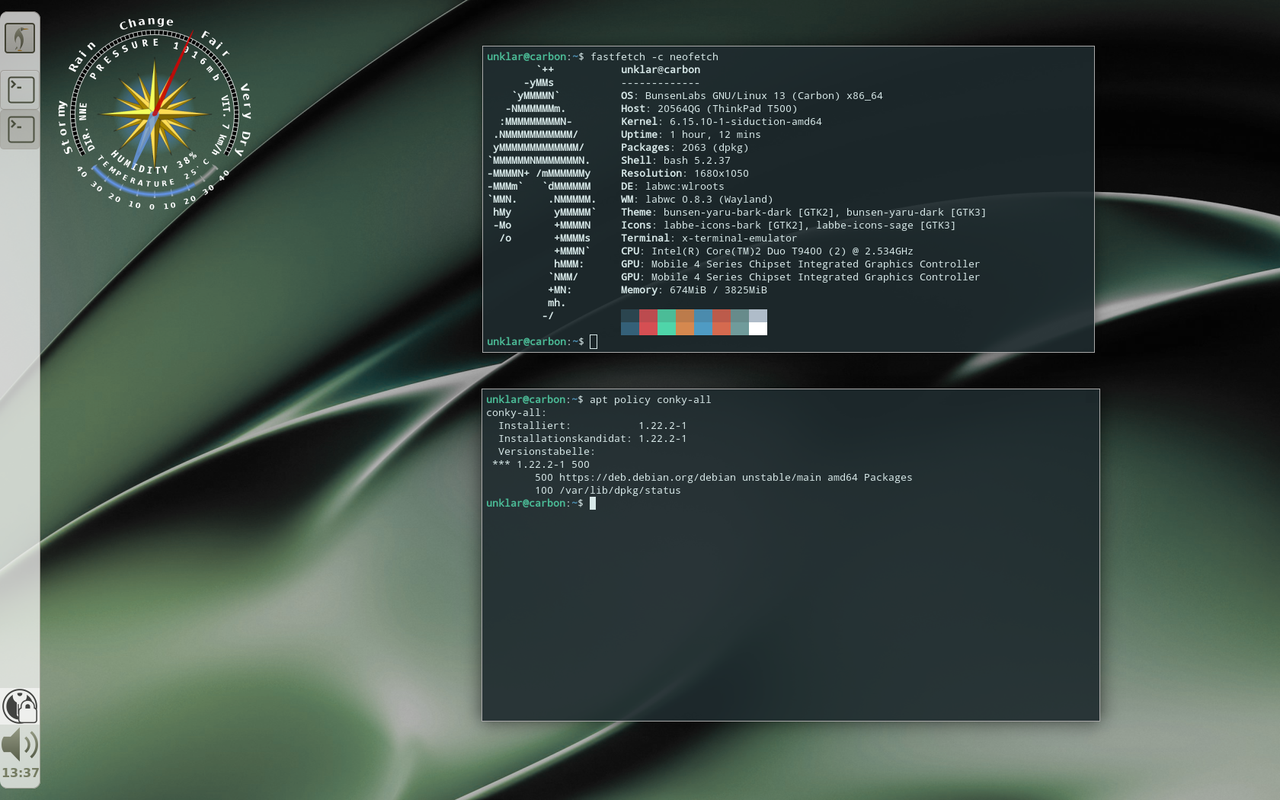
Task: Open the penguin launcher menu in the panel
Action: pyautogui.click(x=20, y=39)
